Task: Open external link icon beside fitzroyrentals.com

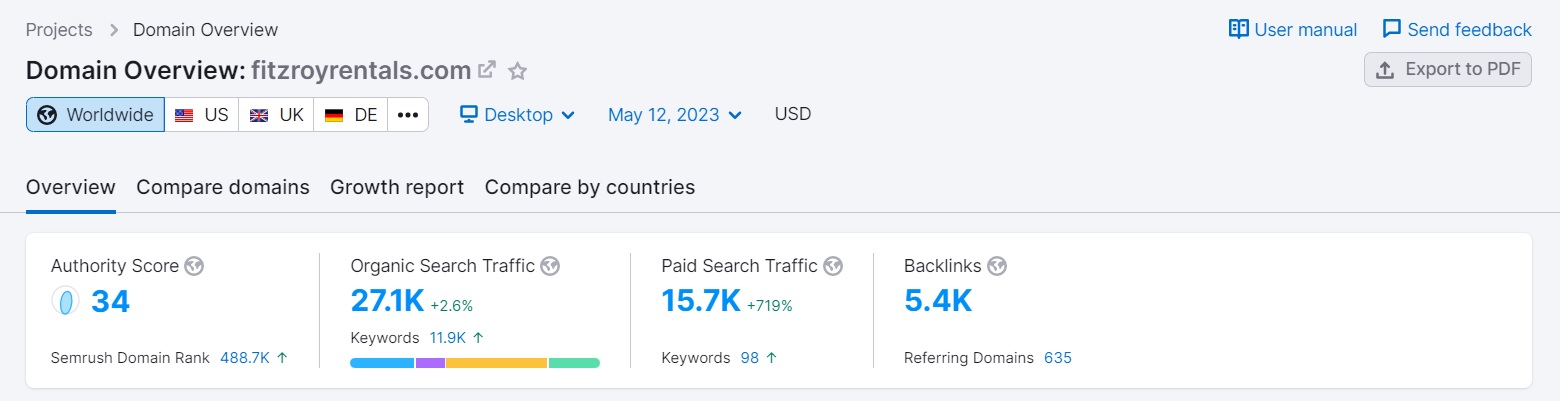Action: [x=487, y=70]
